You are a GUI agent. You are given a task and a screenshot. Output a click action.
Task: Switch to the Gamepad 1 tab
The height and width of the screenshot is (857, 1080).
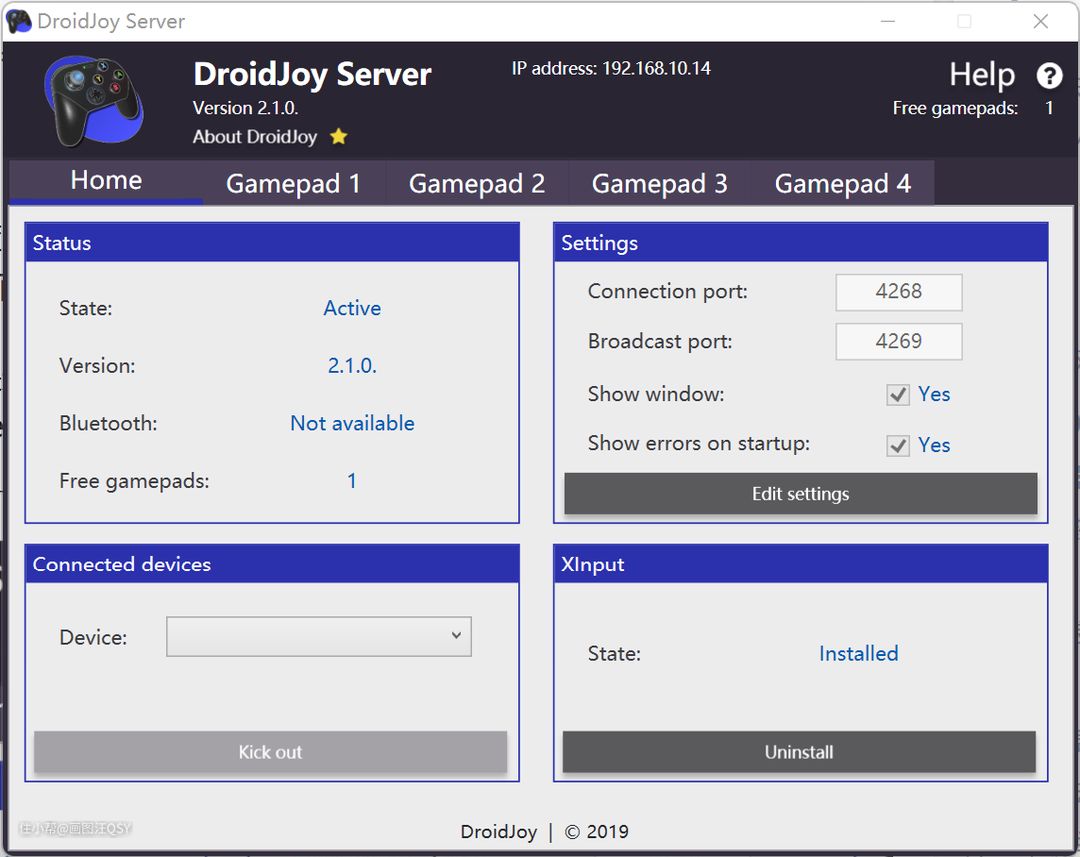(x=293, y=184)
